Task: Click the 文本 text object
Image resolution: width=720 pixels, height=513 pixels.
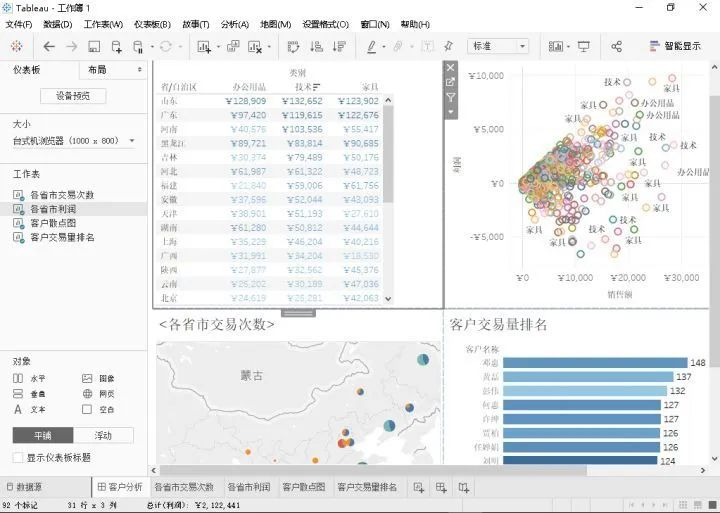Action: click(29, 409)
